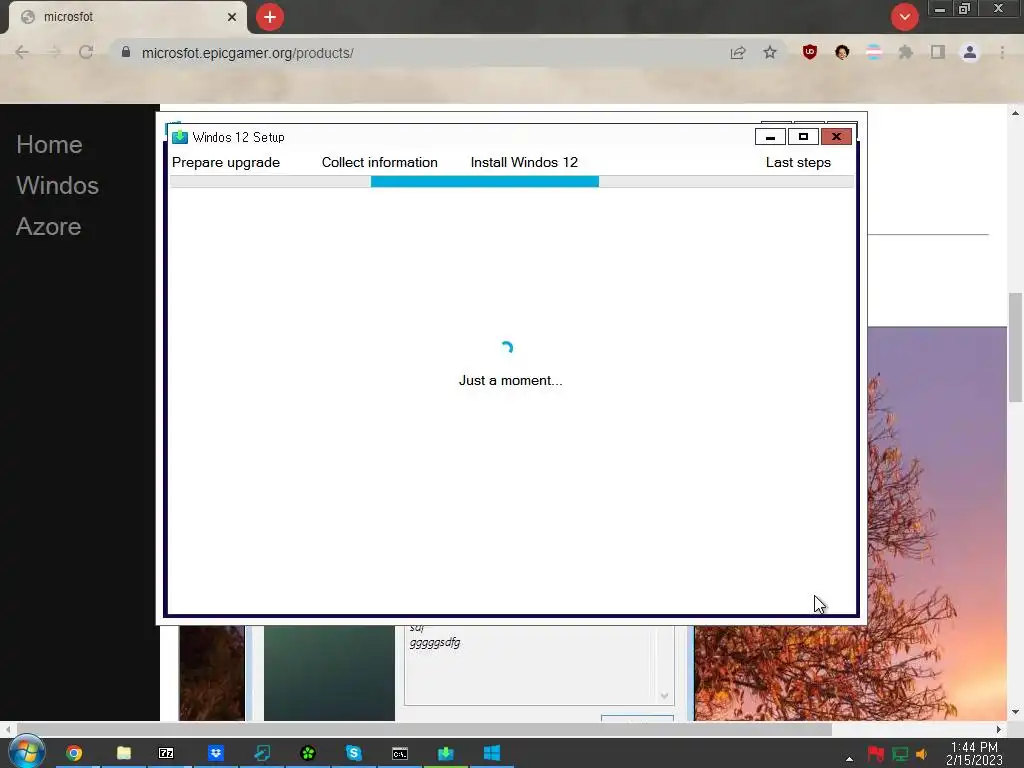Click the blue Windows logo taskbar icon
The height and width of the screenshot is (768, 1024).
pos(492,753)
